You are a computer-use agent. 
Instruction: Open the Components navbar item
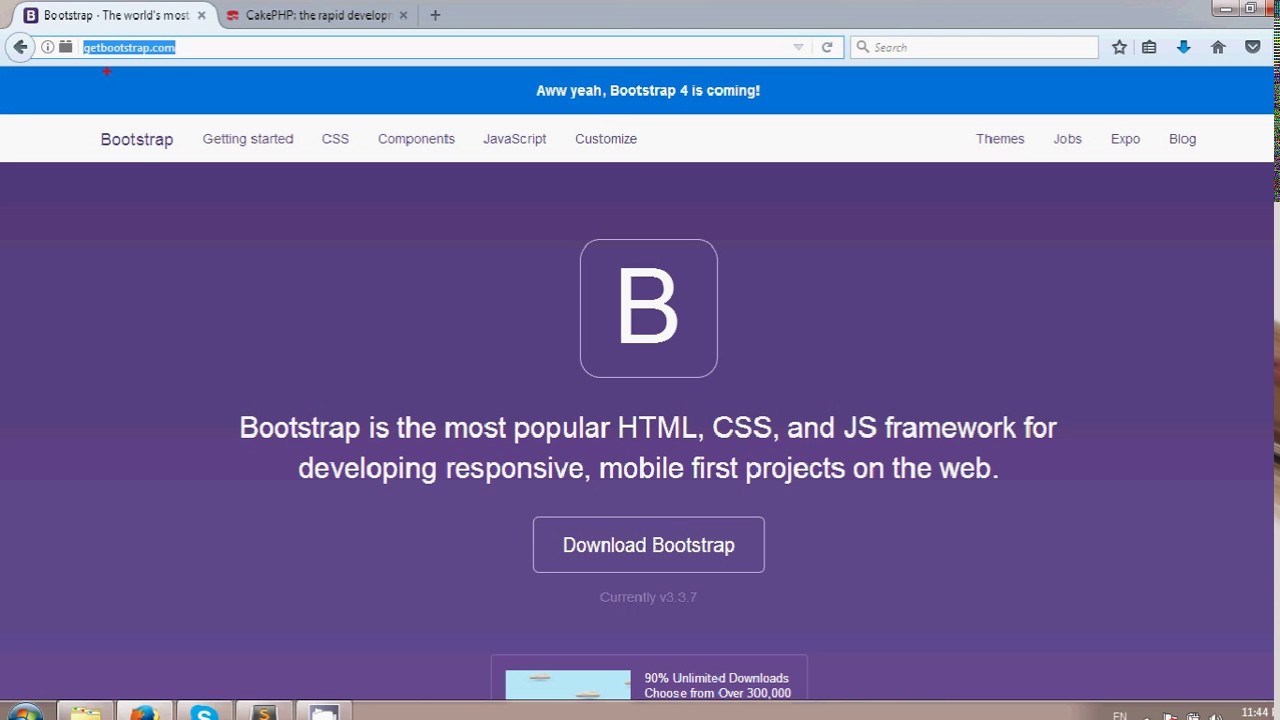click(x=416, y=139)
